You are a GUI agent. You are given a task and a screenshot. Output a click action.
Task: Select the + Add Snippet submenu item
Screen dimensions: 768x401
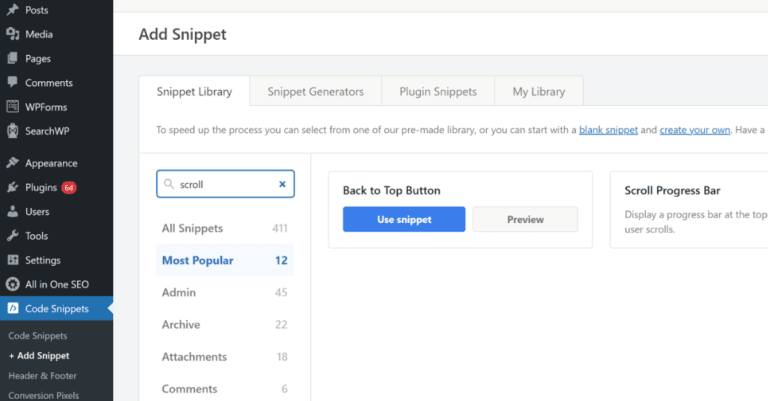tap(39, 356)
